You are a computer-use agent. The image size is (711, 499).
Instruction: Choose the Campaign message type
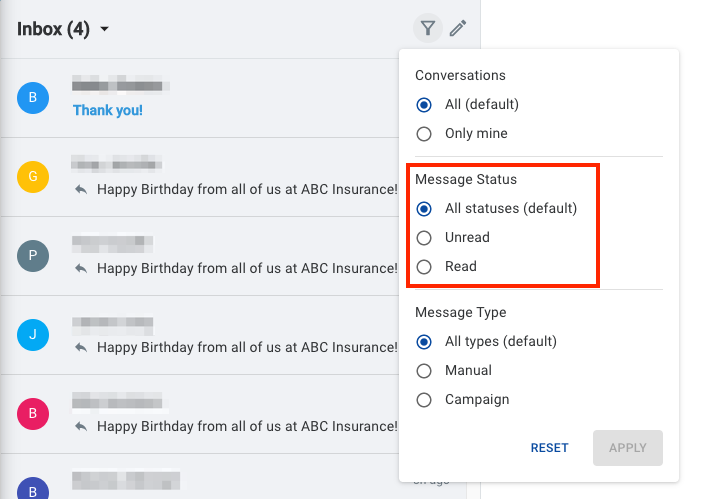(424, 400)
